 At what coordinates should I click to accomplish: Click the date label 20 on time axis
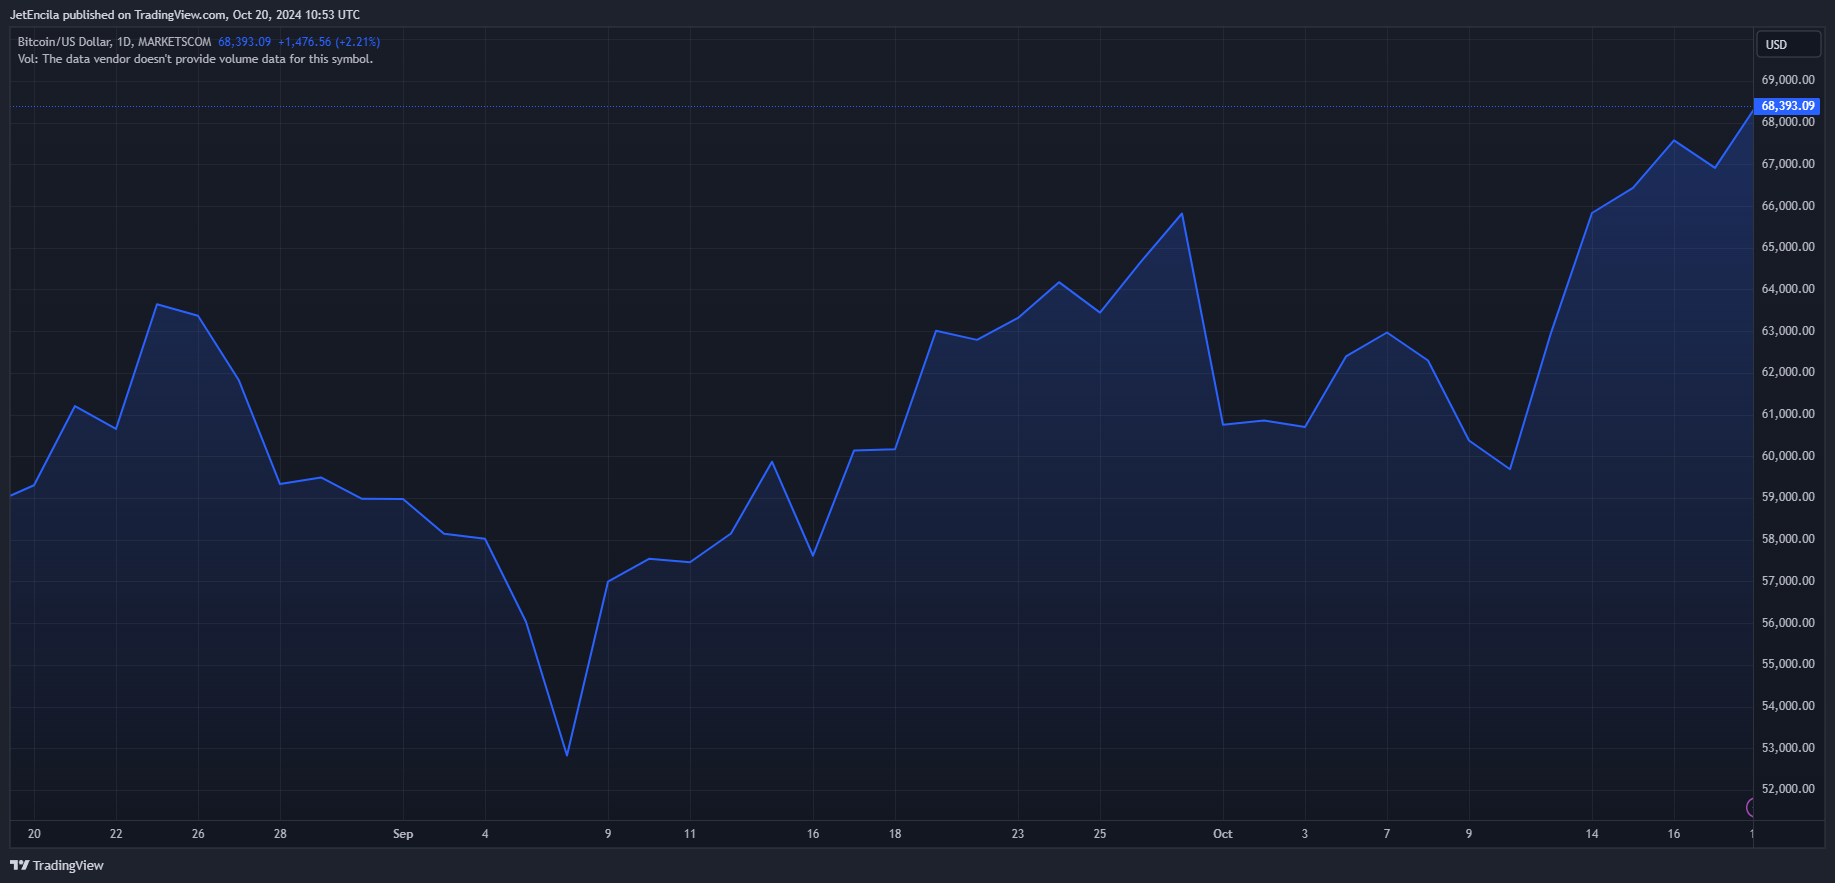click(x=34, y=834)
